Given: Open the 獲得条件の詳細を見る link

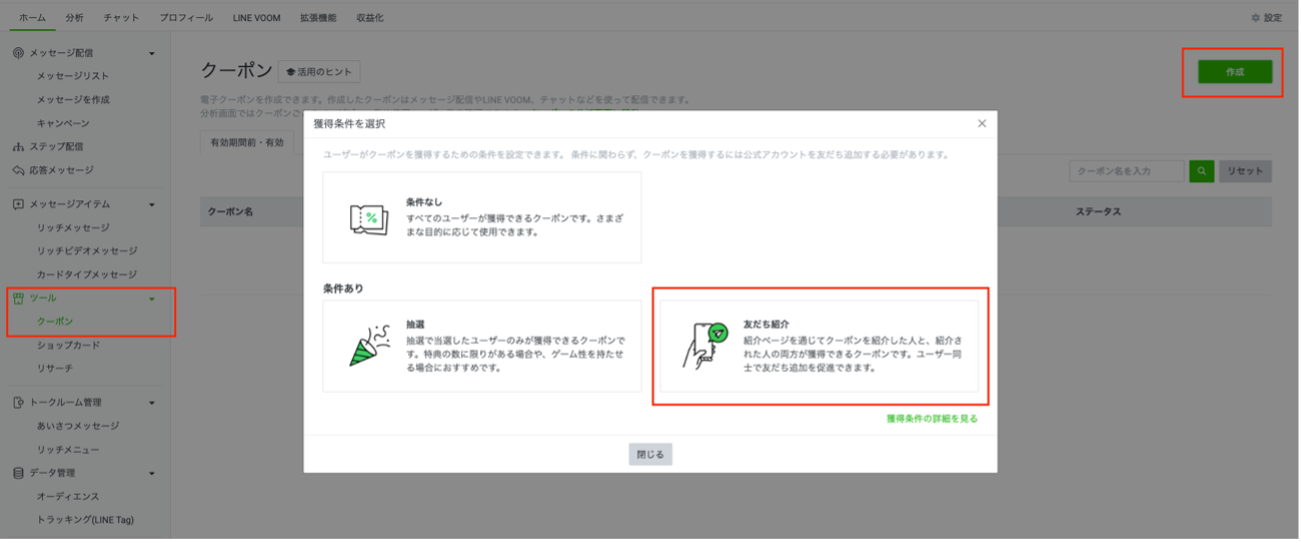Looking at the screenshot, I should click(932, 418).
